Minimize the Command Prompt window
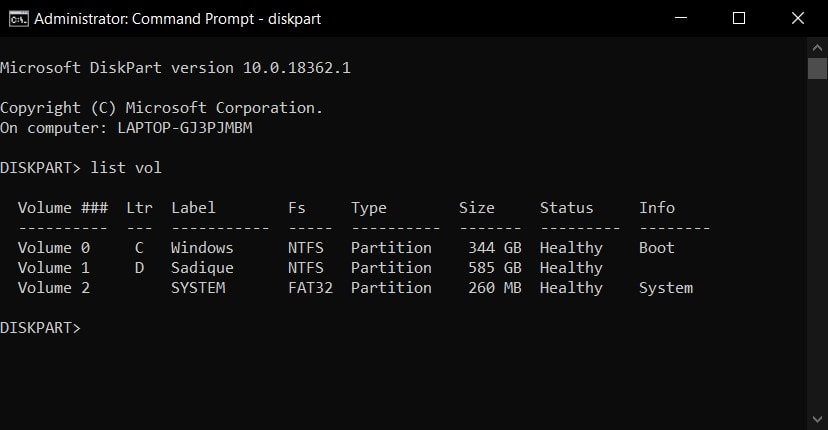 click(x=681, y=18)
